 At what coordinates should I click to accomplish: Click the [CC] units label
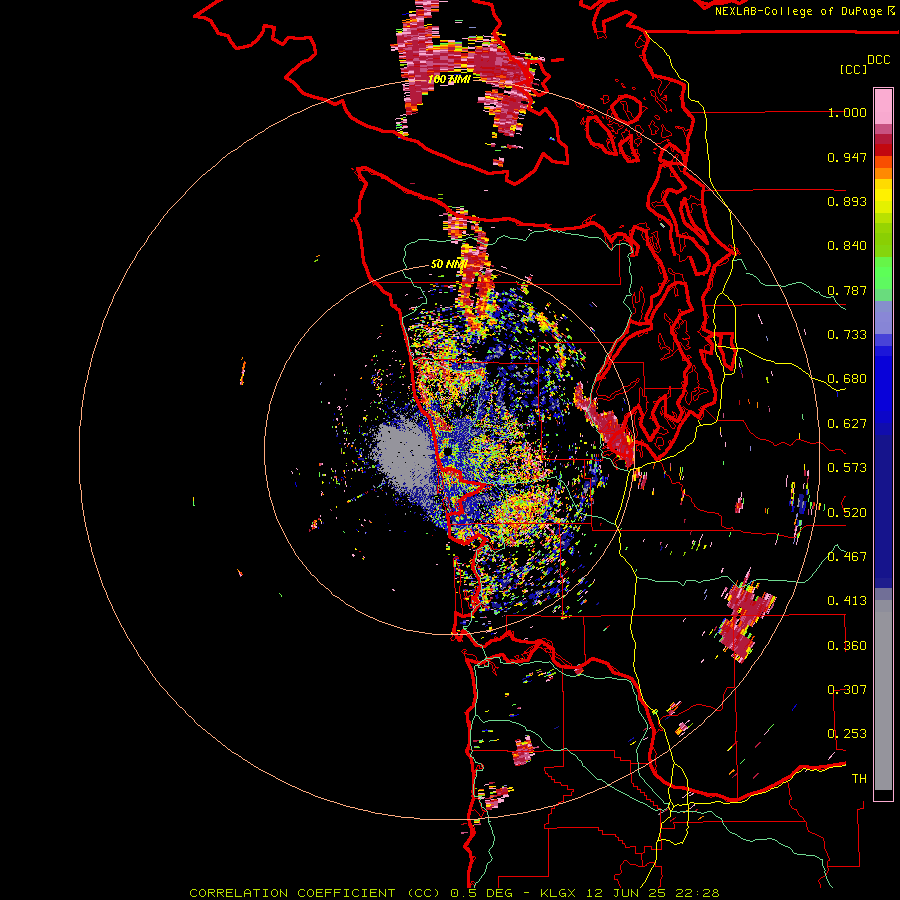tap(853, 69)
